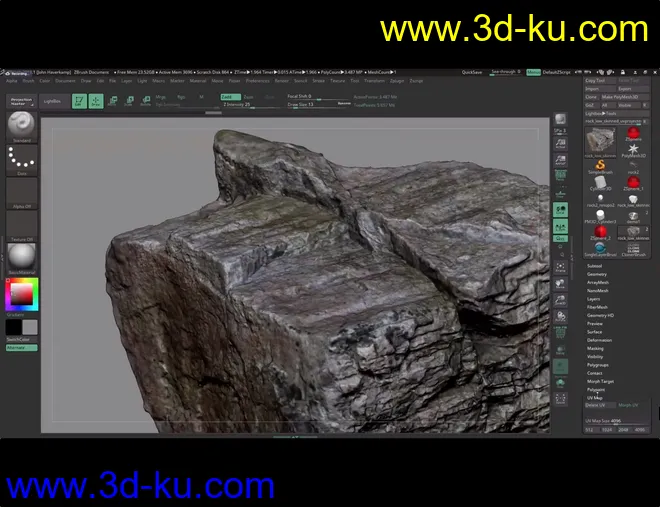Image resolution: width=660 pixels, height=507 pixels.
Task: Toggle the M material channel
Action: click(201, 97)
